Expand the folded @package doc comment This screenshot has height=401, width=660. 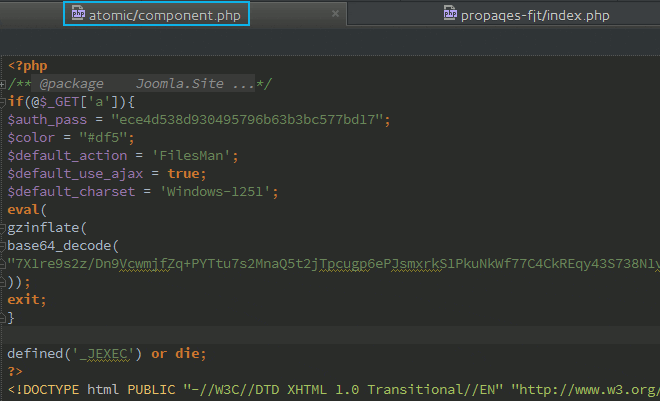point(3,84)
